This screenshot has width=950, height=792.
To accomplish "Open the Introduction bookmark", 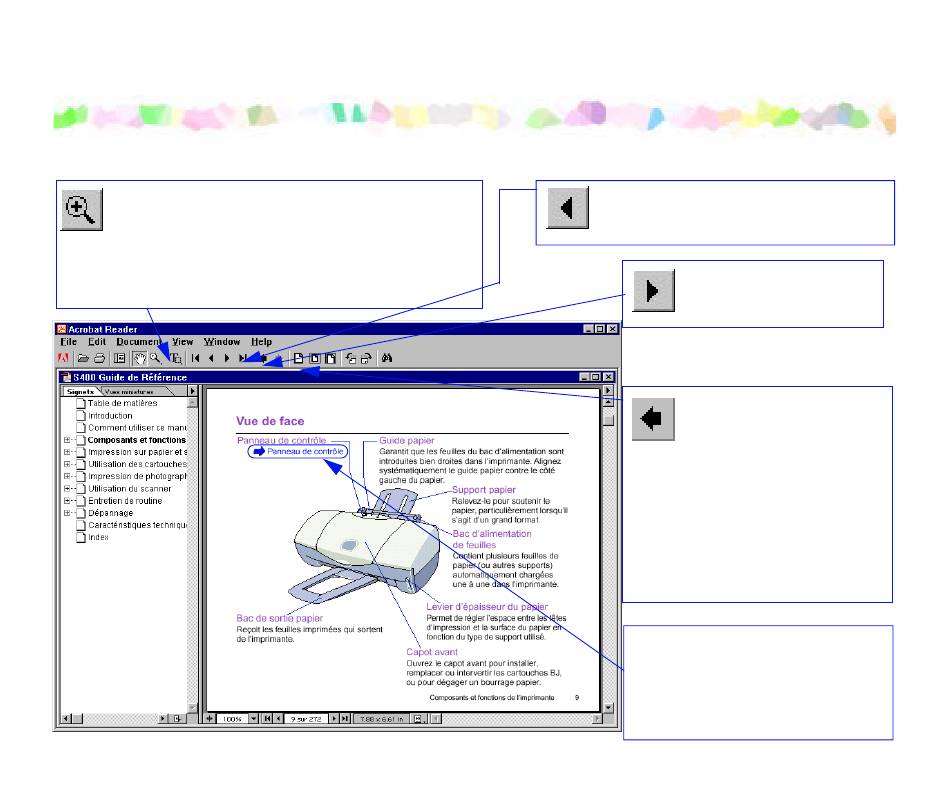I will pos(110,416).
